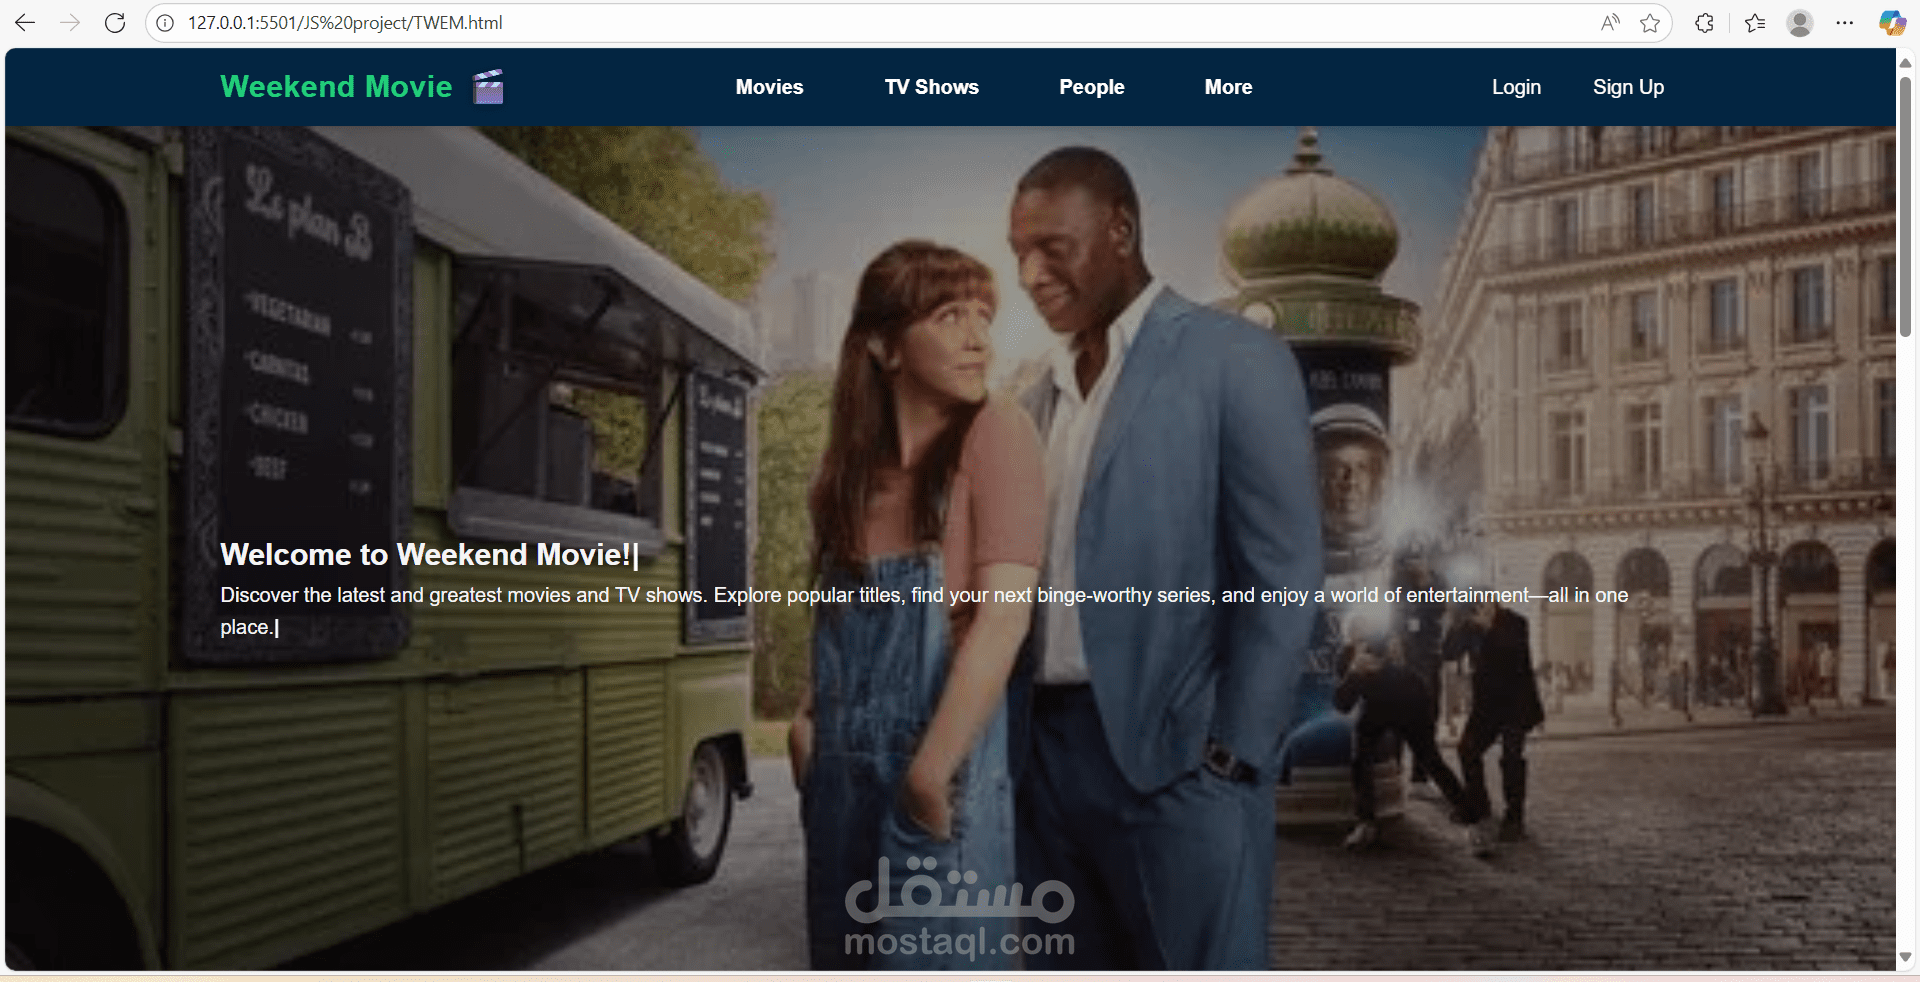Click the clapperboard logo icon
This screenshot has width=1920, height=982.
point(488,87)
